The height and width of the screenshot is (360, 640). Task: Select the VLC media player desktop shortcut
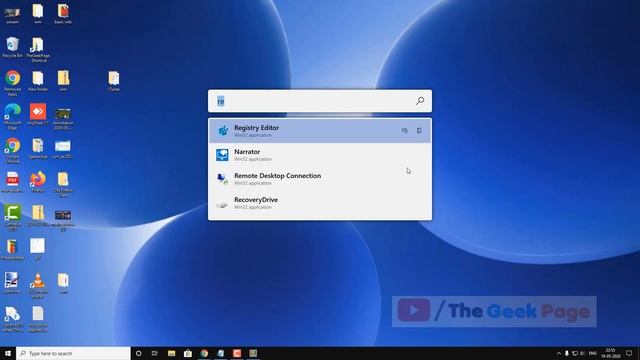point(38,285)
